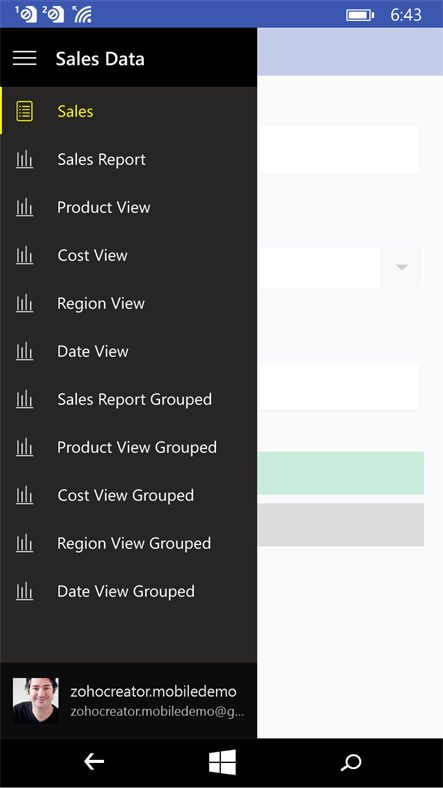Click the chart icon beside Cost View Grouped
Screen dimensions: 443x788
point(24,496)
